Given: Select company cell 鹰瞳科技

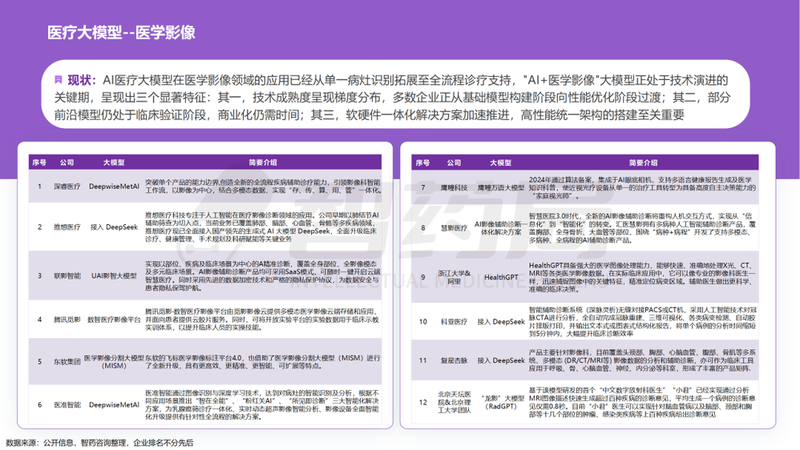Looking at the screenshot, I should [x=454, y=188].
